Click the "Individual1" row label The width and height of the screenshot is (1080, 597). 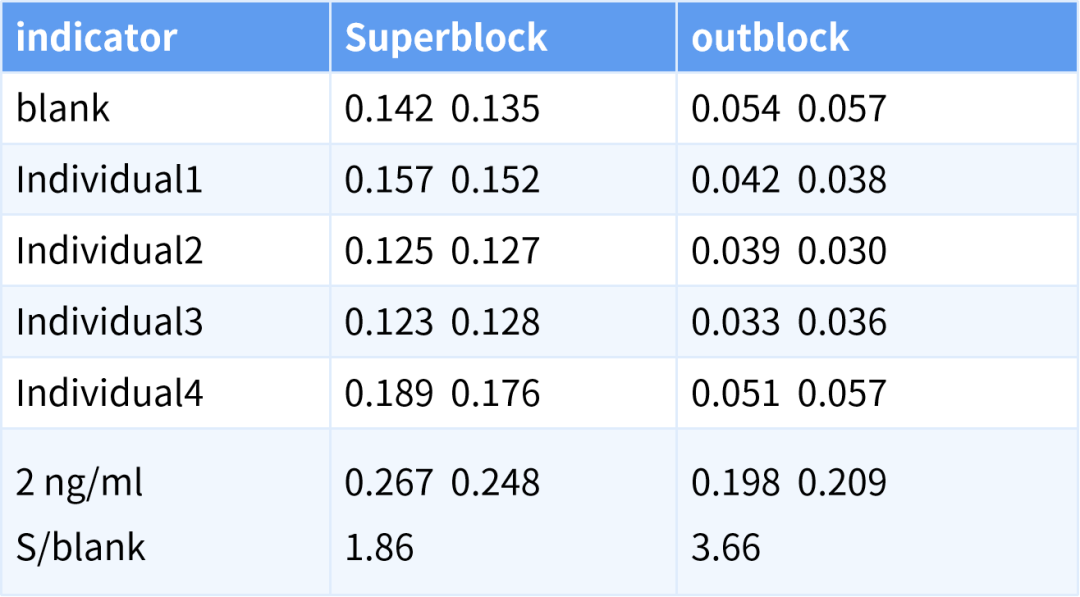click(x=109, y=179)
